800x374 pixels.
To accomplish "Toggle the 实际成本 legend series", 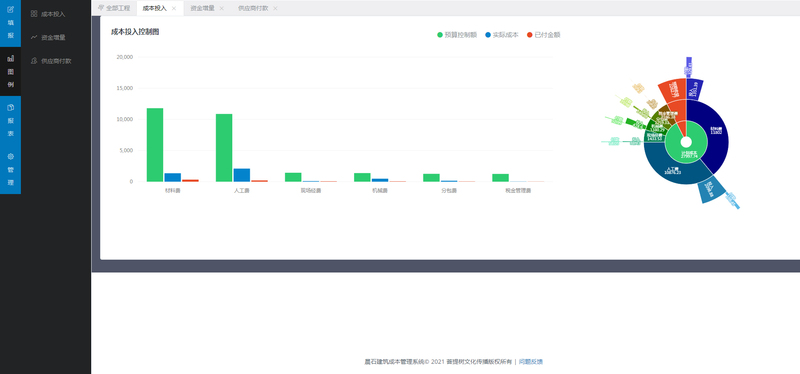I will pyautogui.click(x=502, y=35).
